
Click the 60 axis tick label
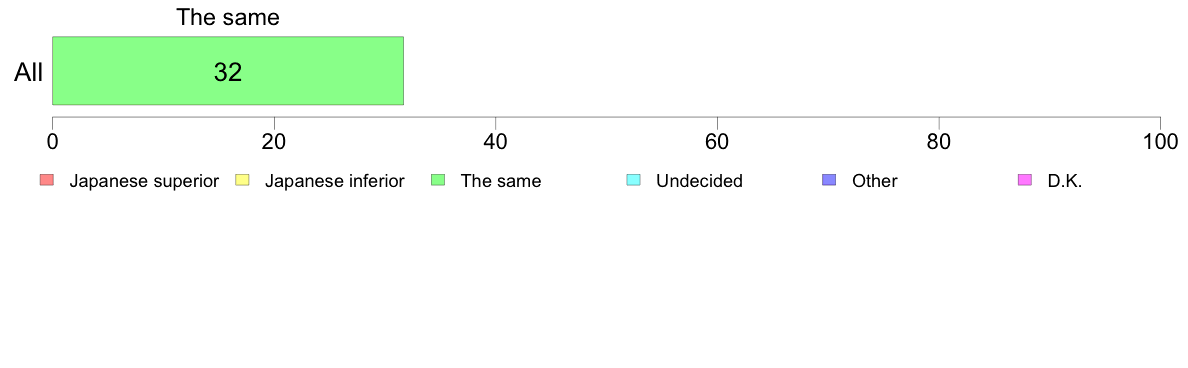coord(717,142)
